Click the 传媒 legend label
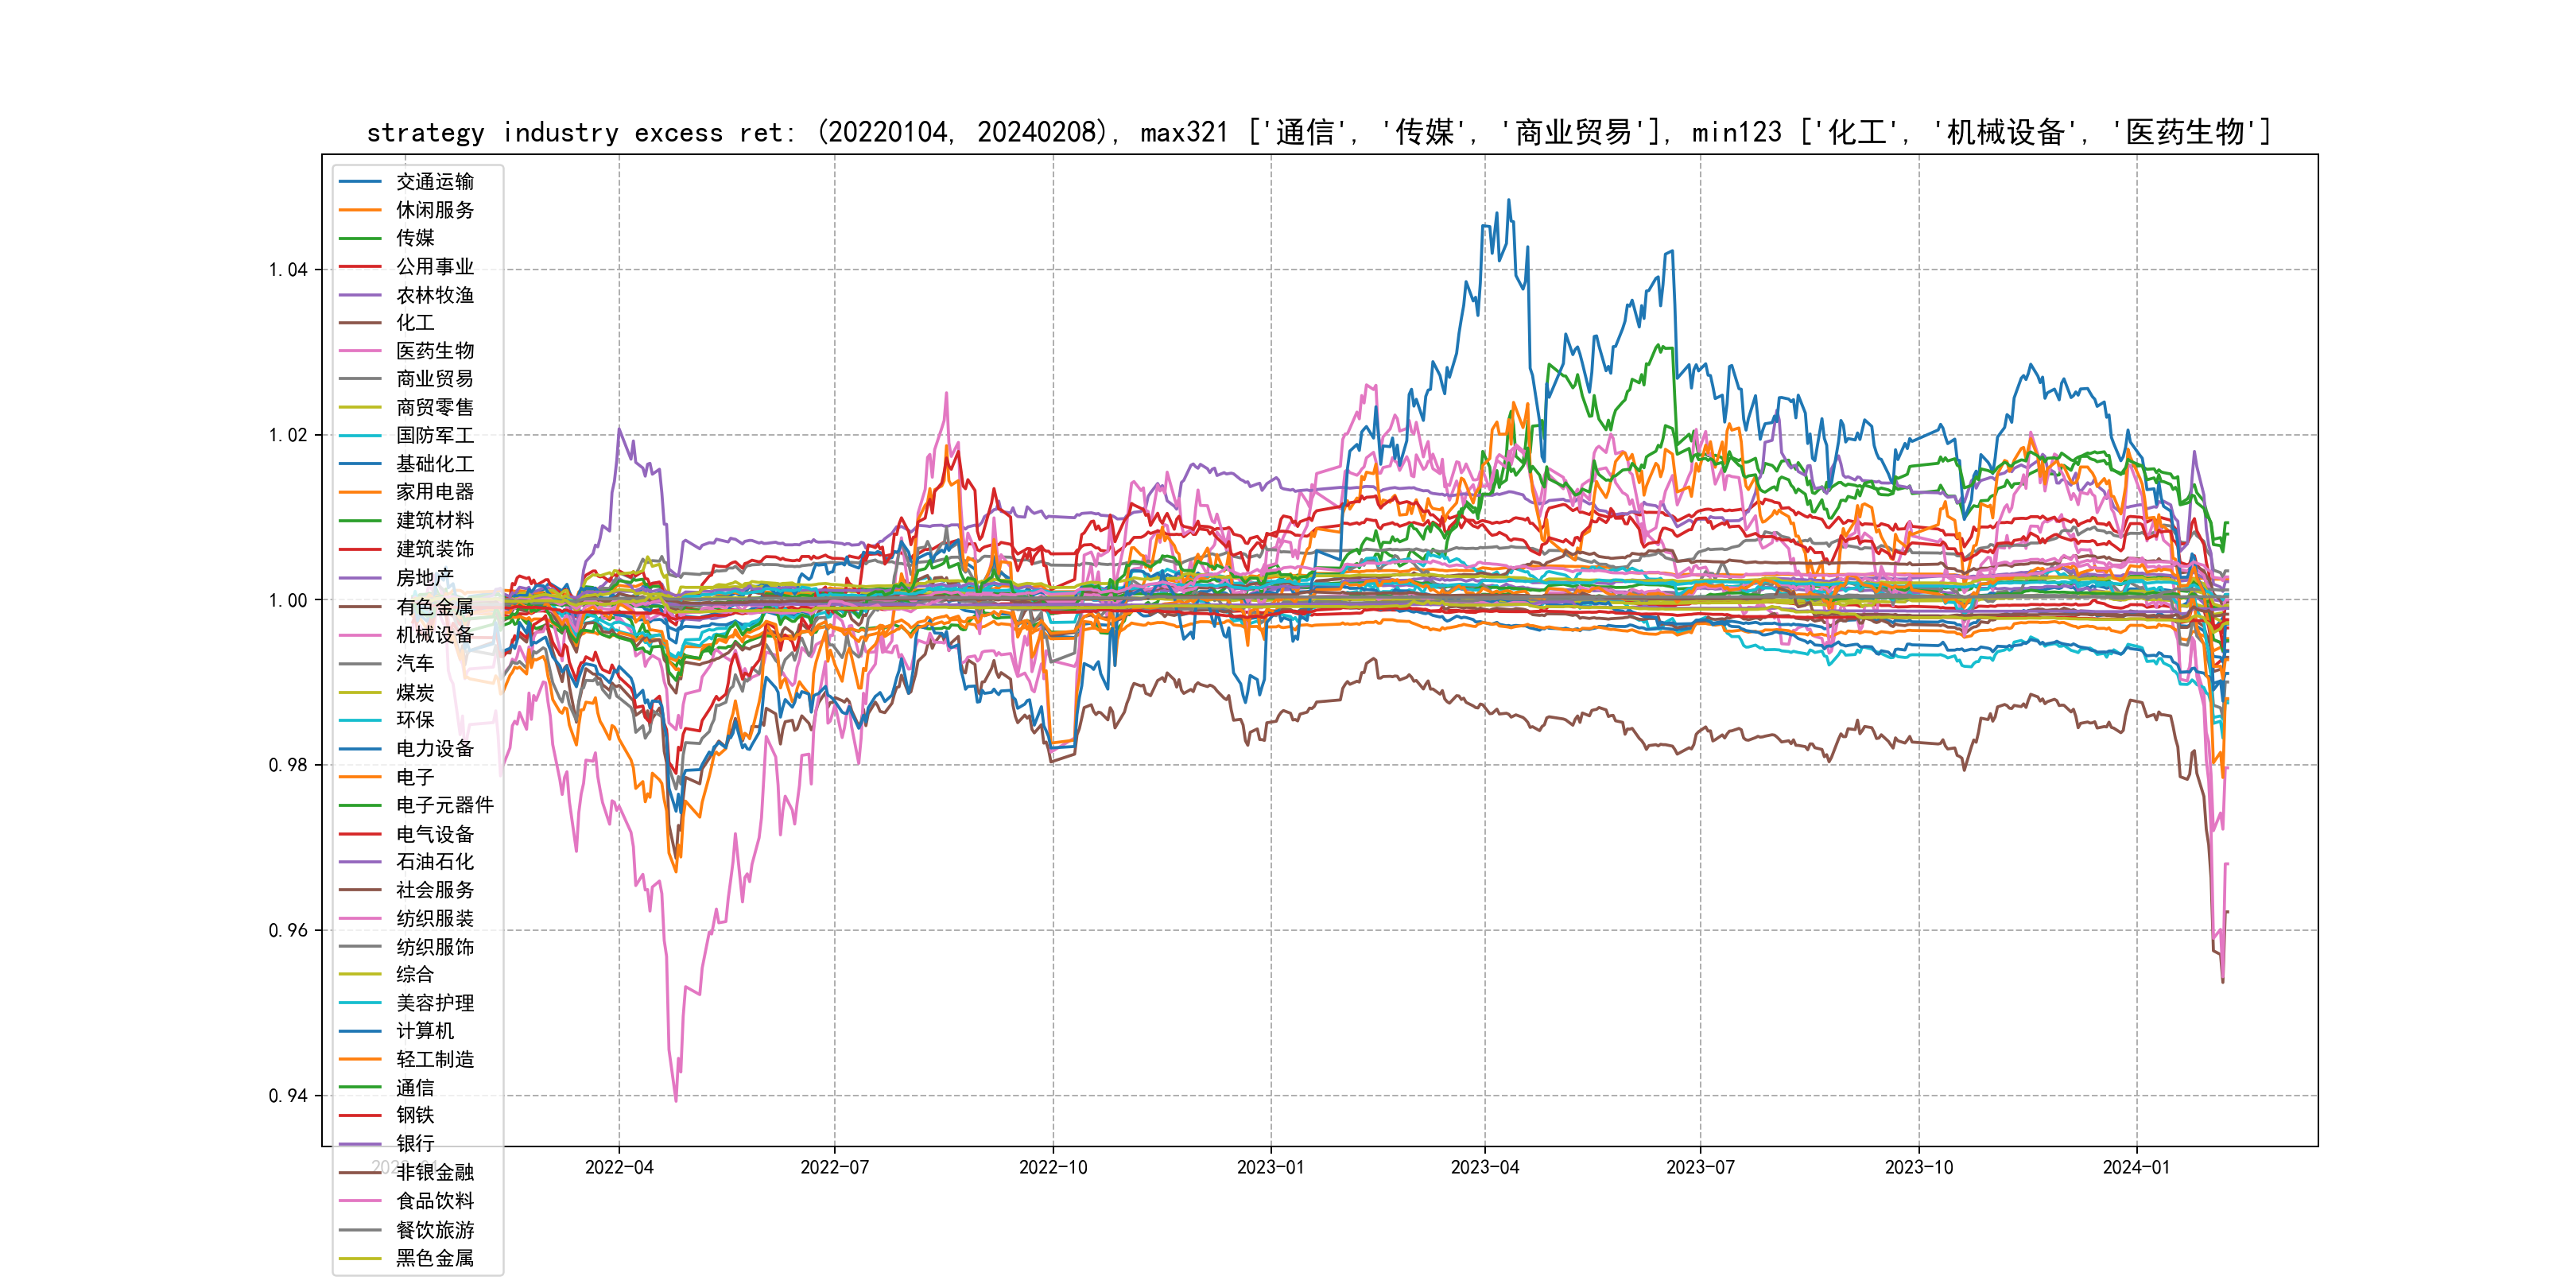 pos(415,238)
